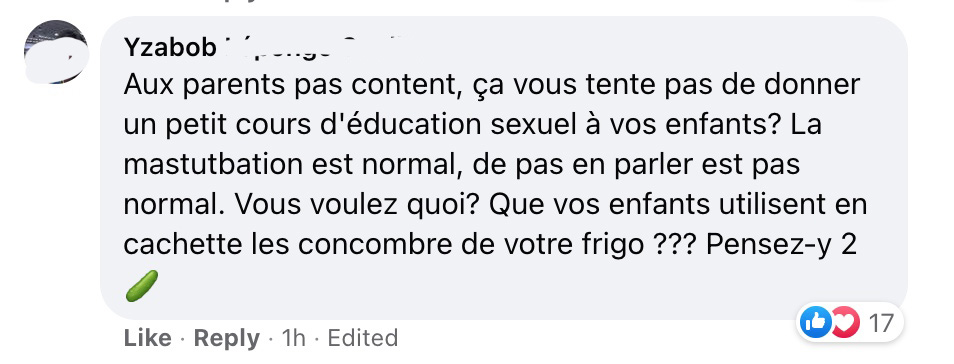Reply to Yzabob's comment

click(226, 338)
